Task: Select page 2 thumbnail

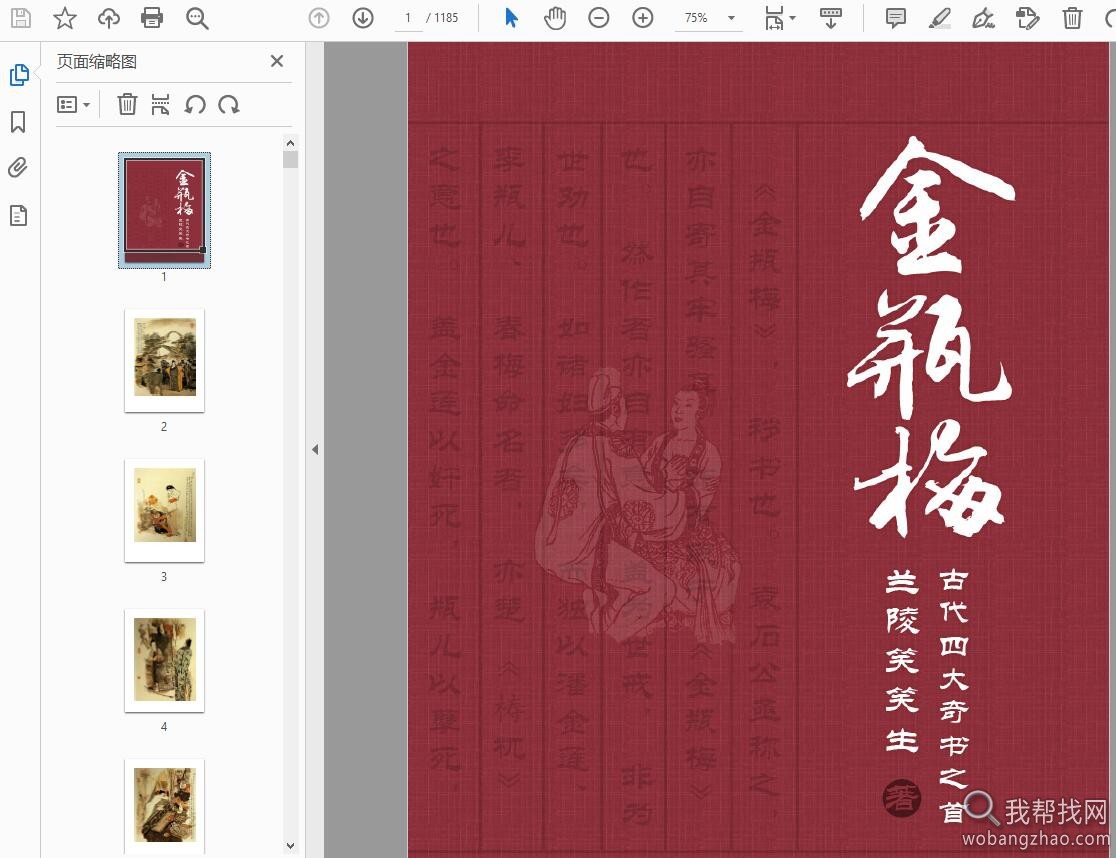Action: [164, 361]
